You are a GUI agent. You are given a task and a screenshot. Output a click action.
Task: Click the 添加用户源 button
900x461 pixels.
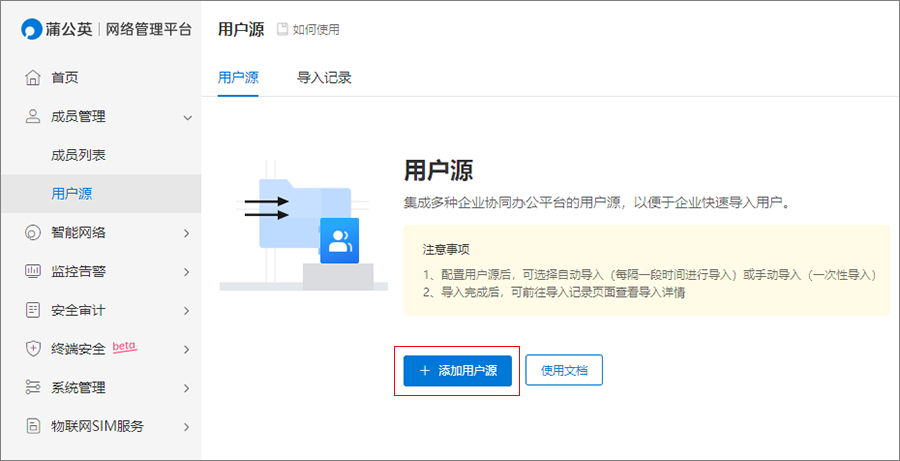pyautogui.click(x=457, y=371)
